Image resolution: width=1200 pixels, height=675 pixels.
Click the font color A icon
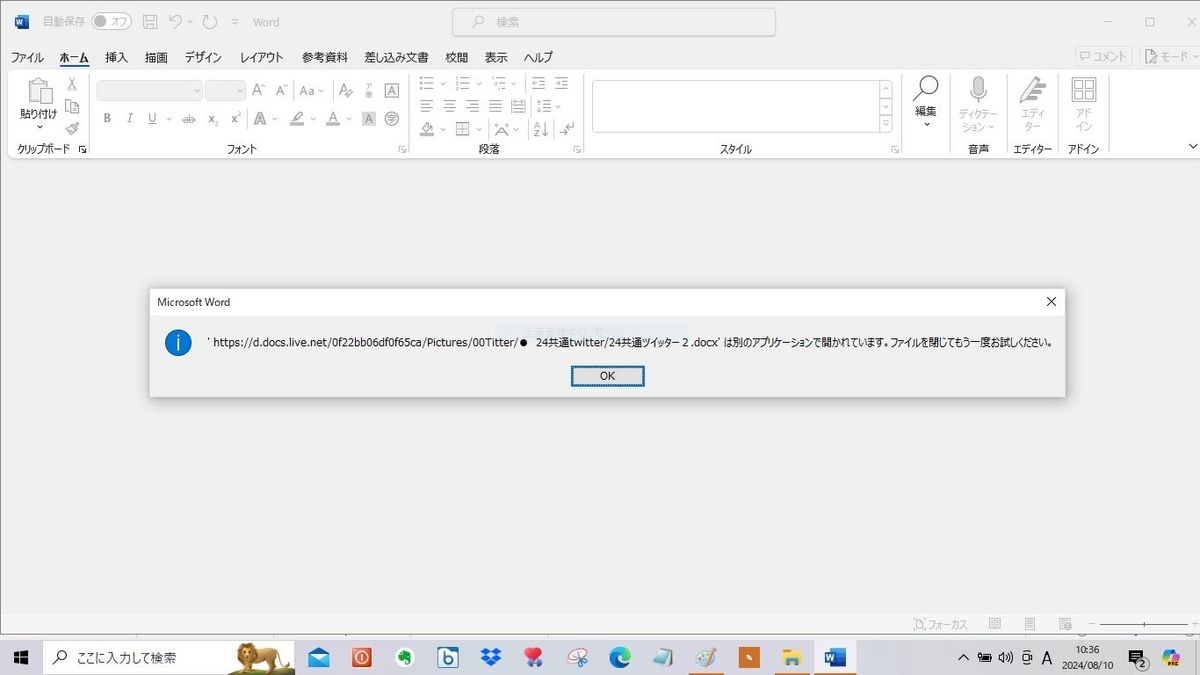[334, 118]
